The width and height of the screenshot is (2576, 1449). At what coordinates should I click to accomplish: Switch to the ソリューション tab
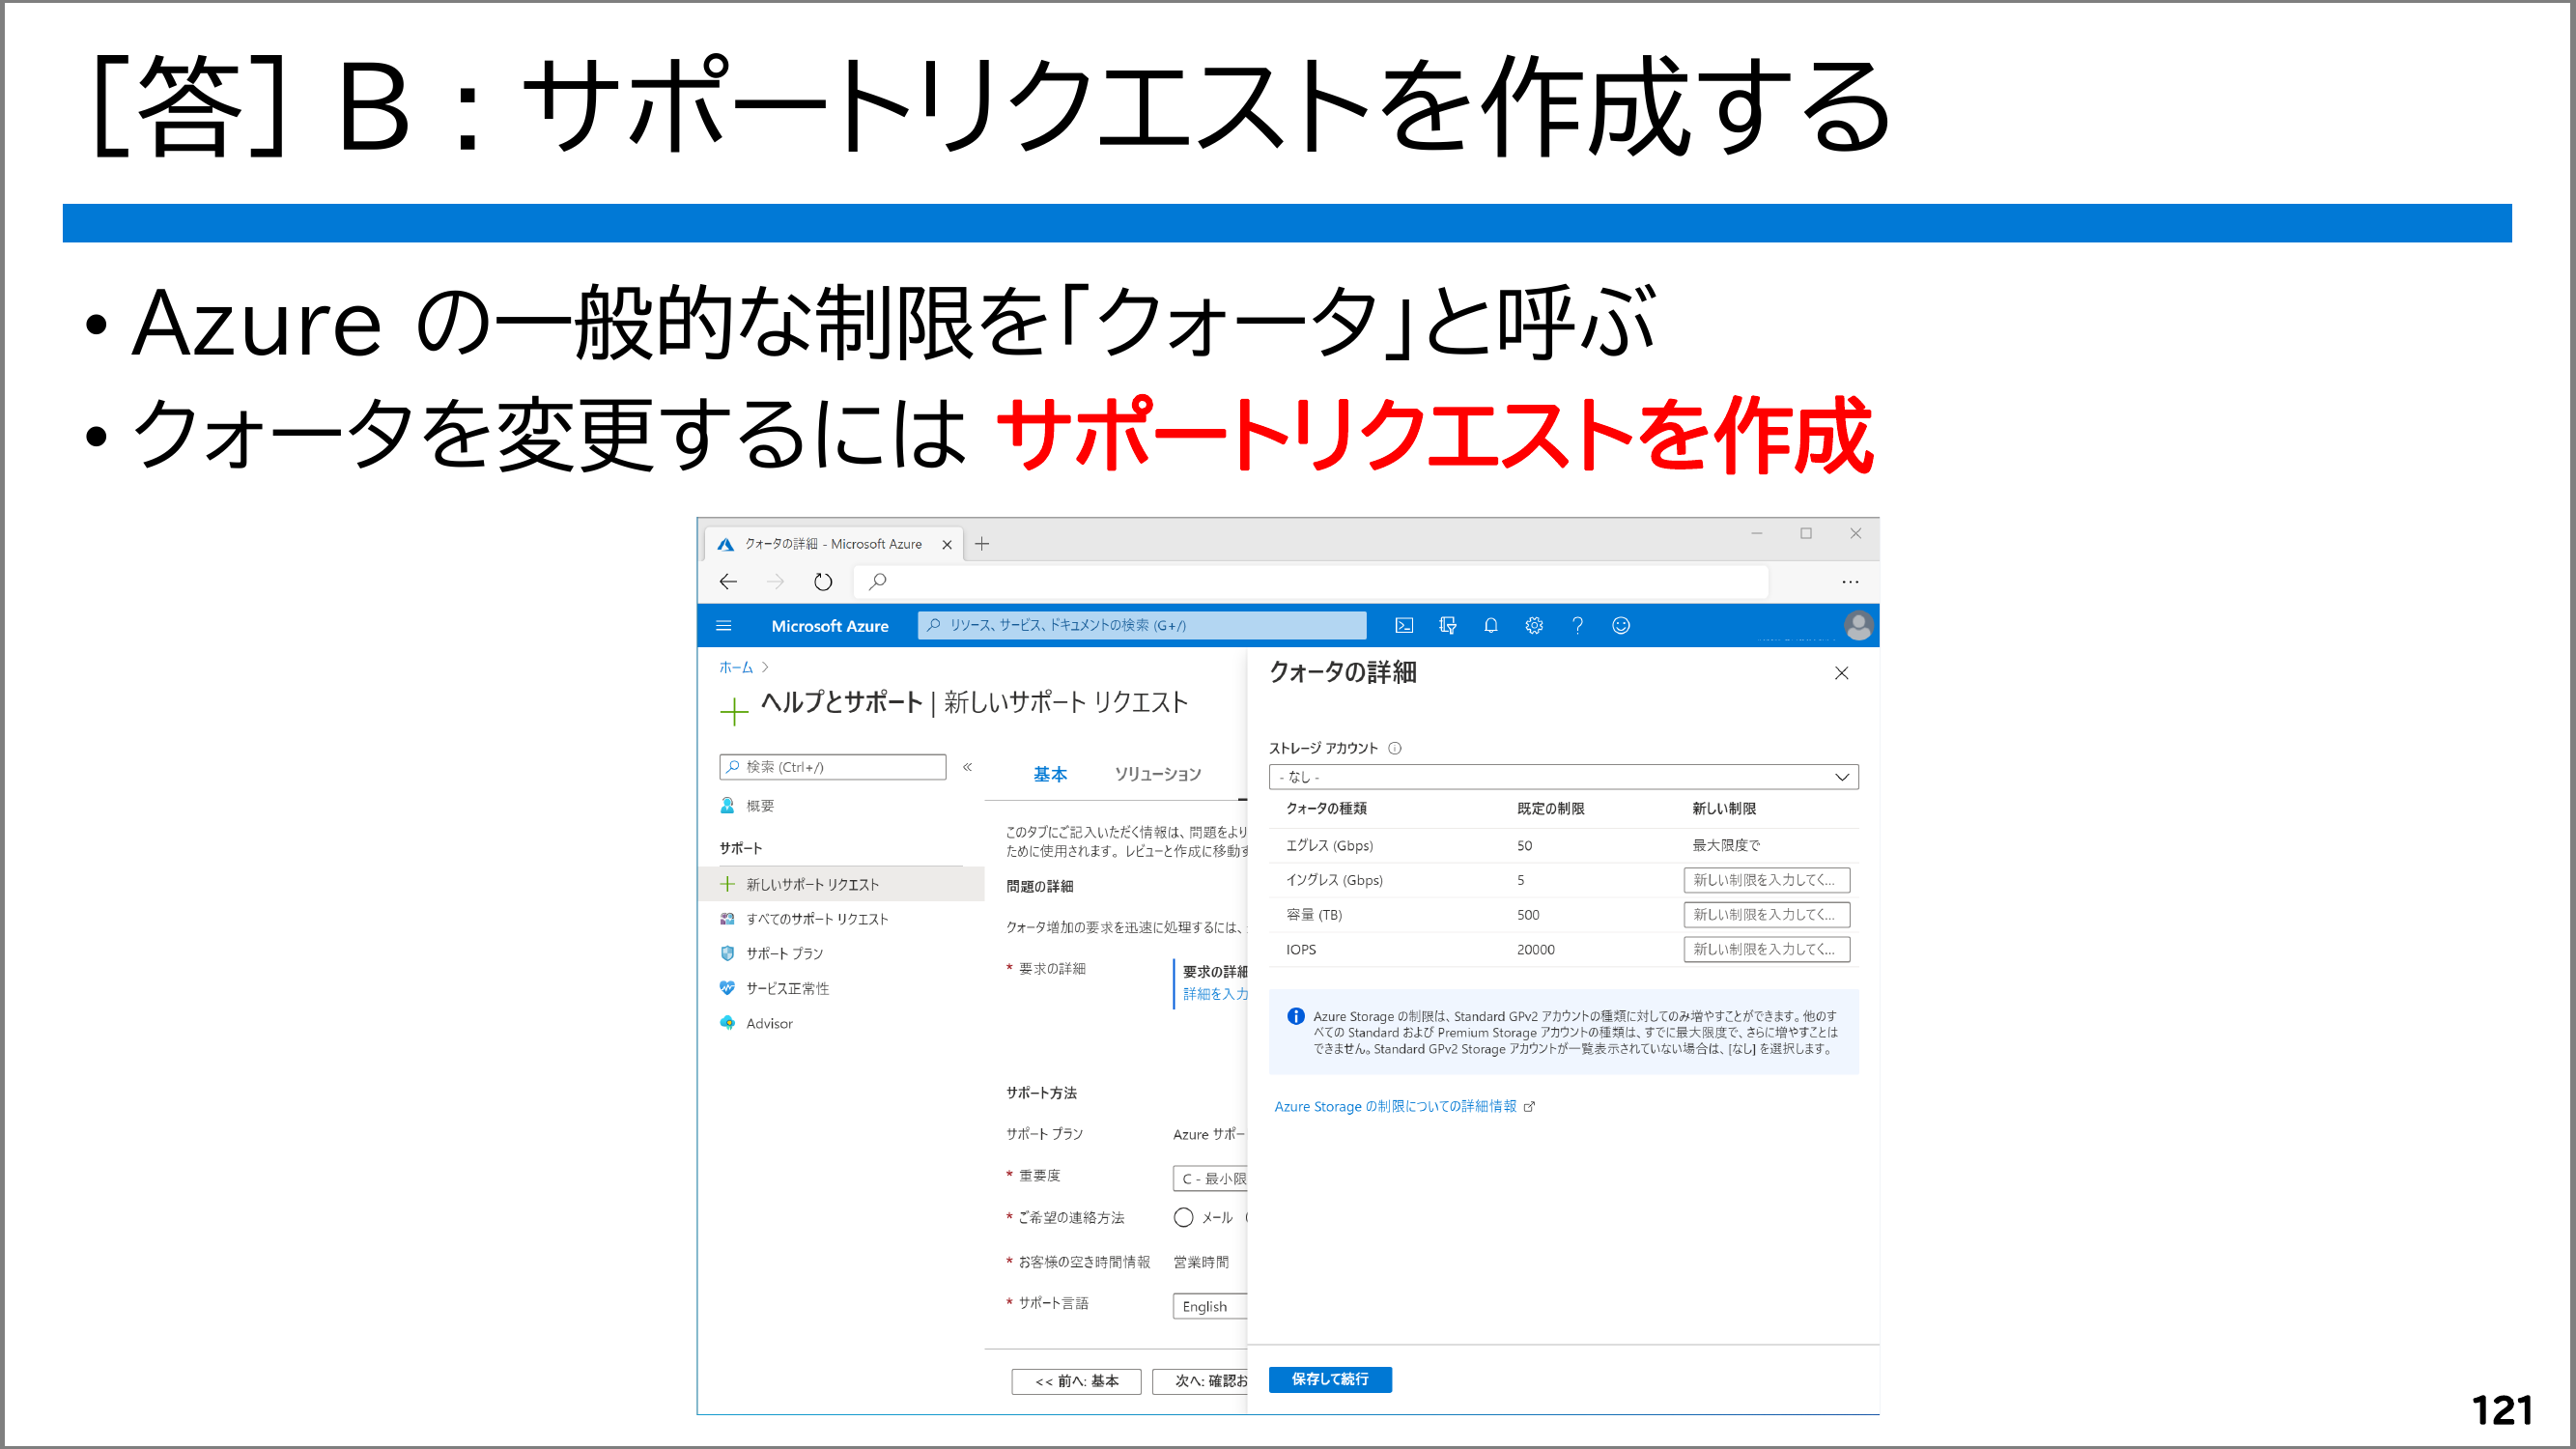point(1157,774)
